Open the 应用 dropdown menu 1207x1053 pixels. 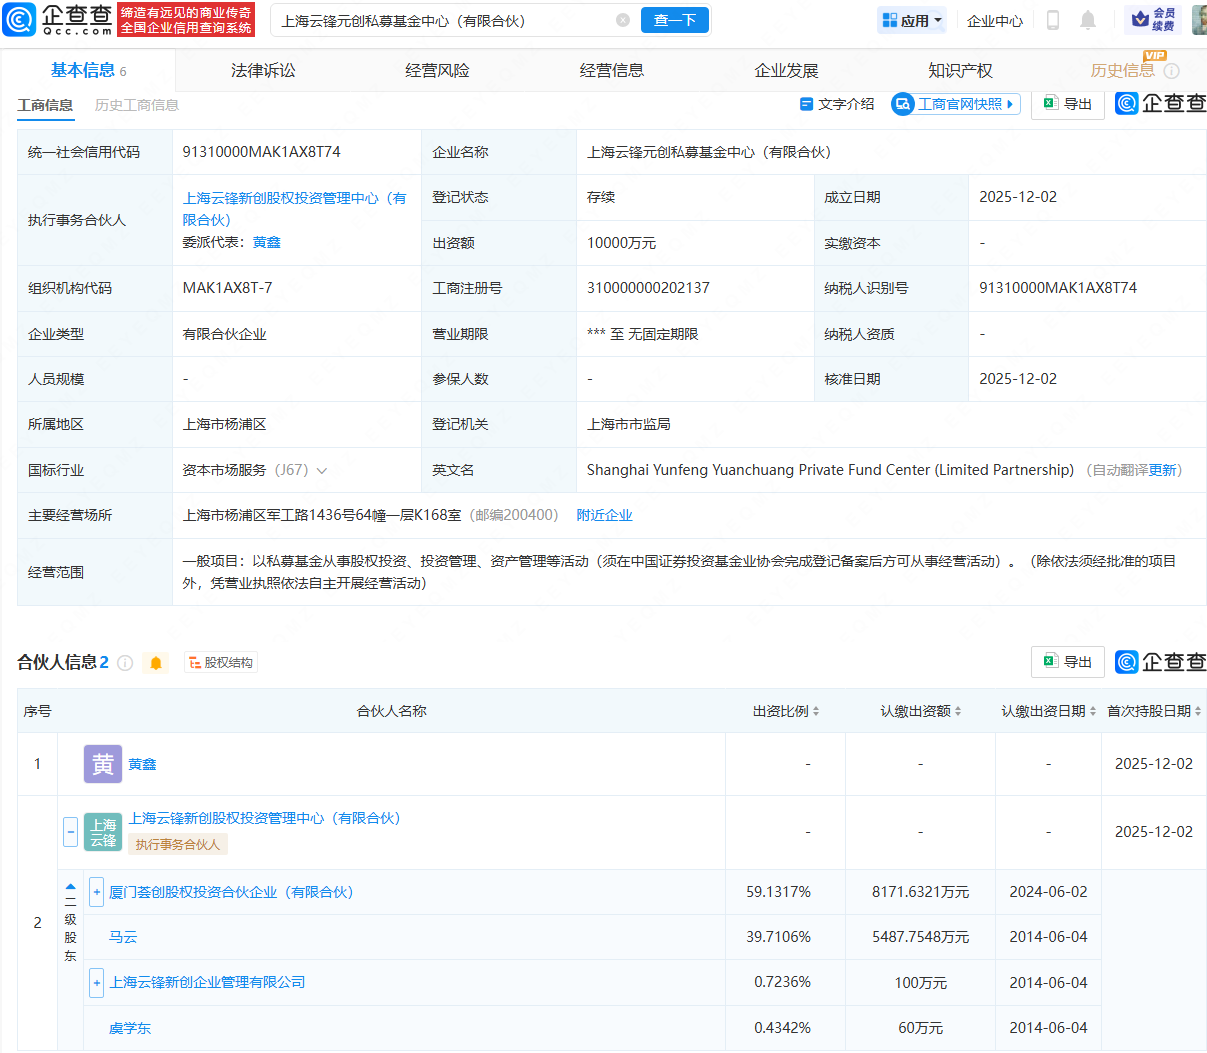[x=912, y=20]
